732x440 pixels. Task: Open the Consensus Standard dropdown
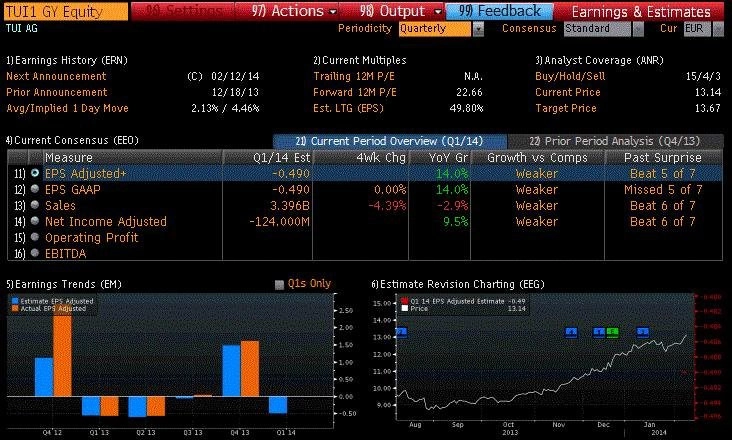pyautogui.click(x=638, y=29)
